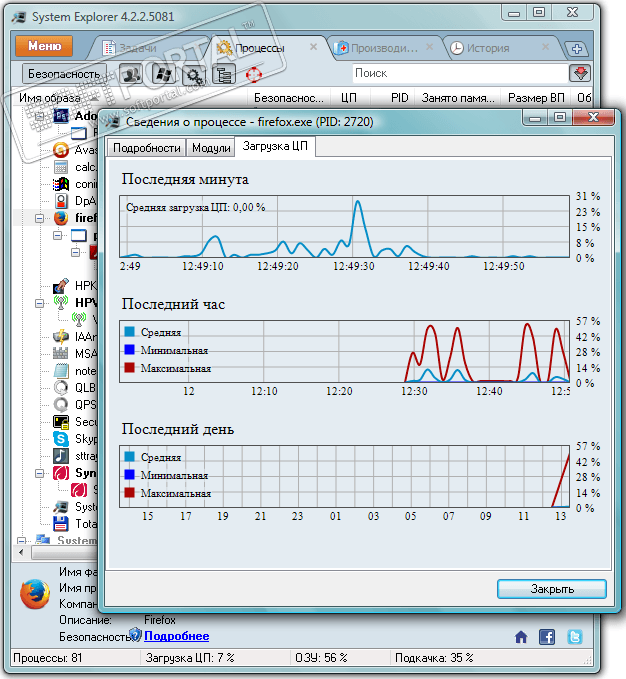The image size is (626, 679).
Task: Toggle the process tree view icon
Action: (224, 74)
